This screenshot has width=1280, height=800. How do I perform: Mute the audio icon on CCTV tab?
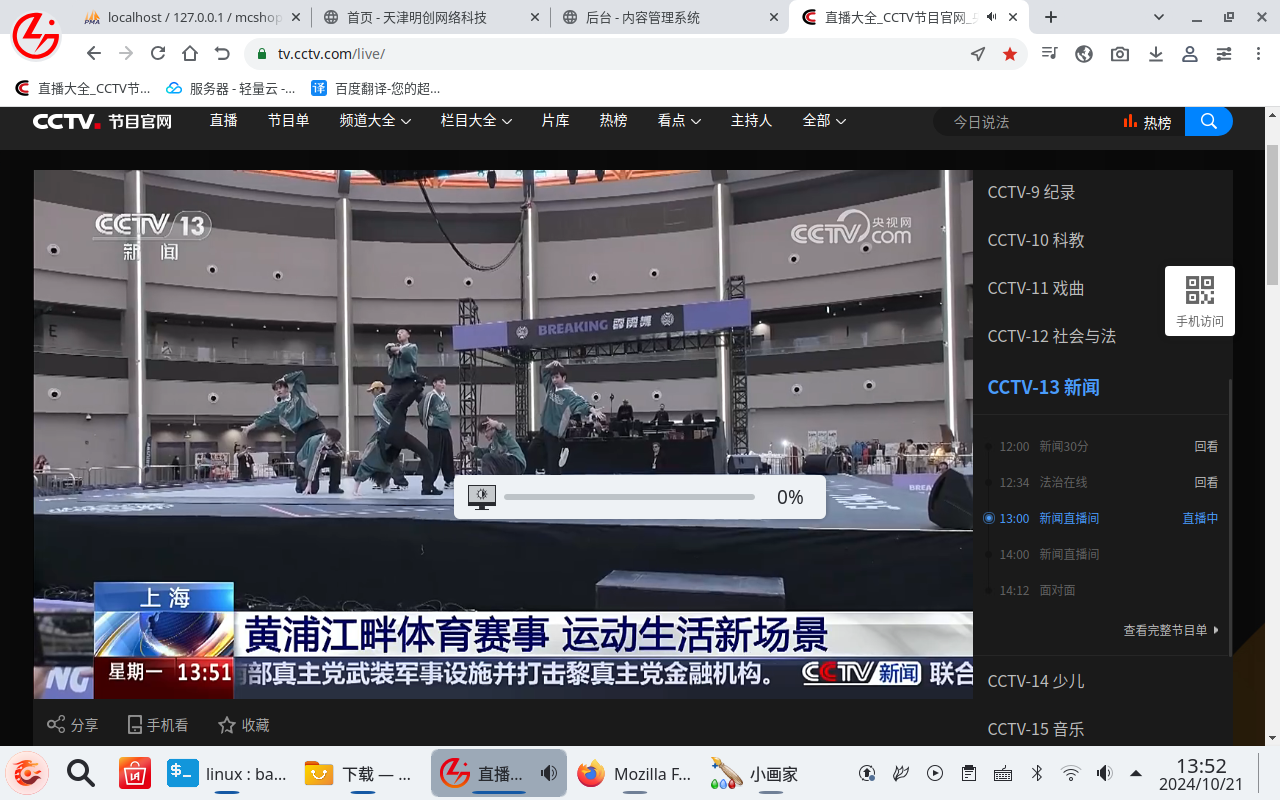coord(991,17)
